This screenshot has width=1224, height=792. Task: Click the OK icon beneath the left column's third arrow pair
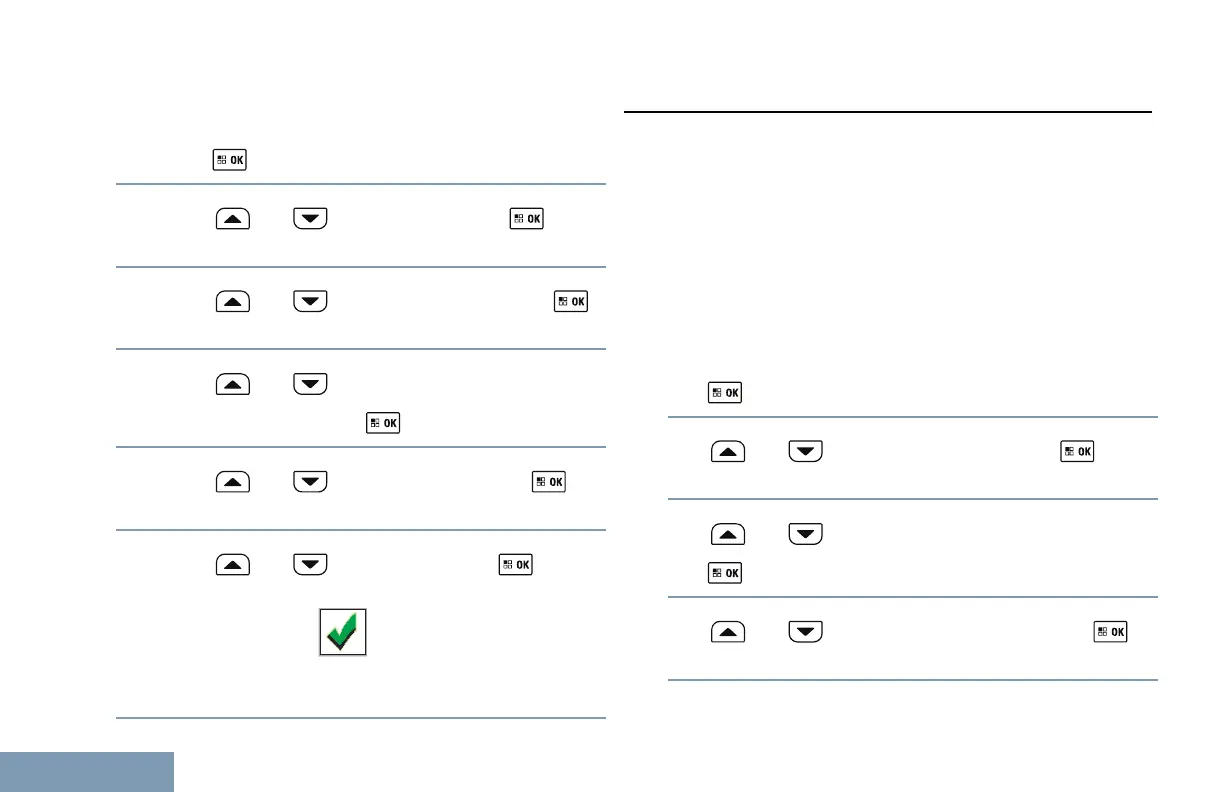point(385,423)
